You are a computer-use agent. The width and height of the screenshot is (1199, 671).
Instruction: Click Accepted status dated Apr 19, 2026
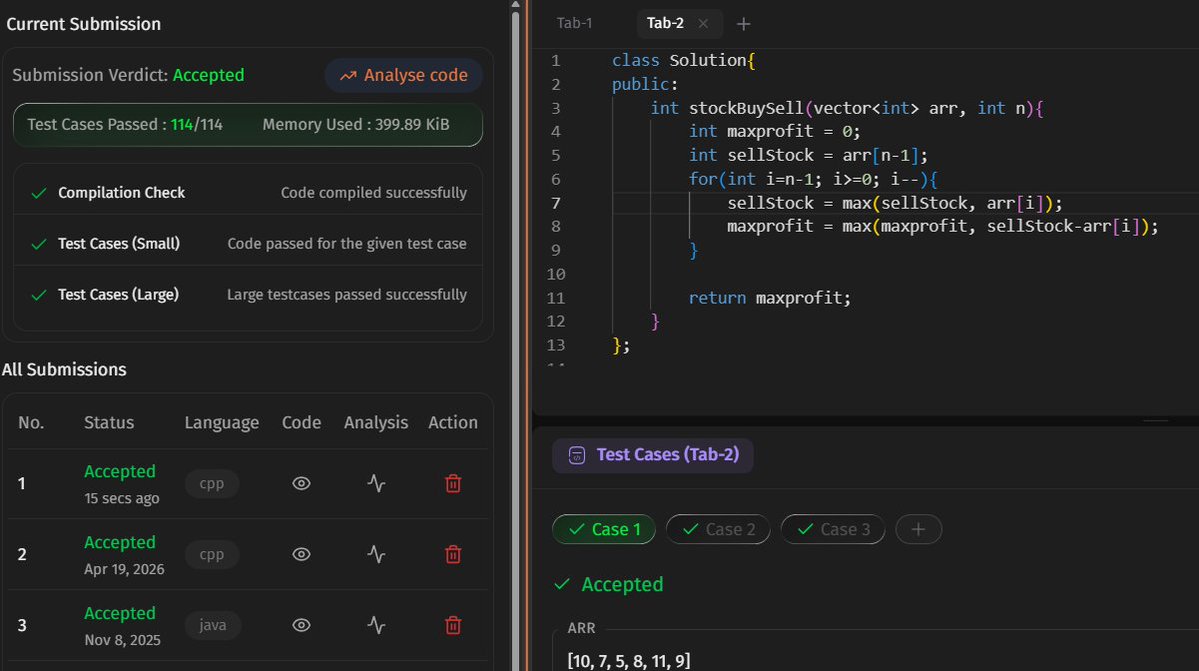pyautogui.click(x=119, y=542)
